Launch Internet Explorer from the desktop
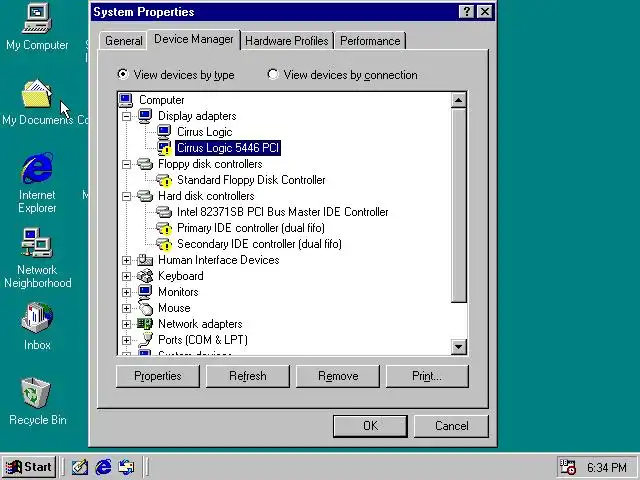Image resolution: width=640 pixels, height=480 pixels. pyautogui.click(x=37, y=168)
